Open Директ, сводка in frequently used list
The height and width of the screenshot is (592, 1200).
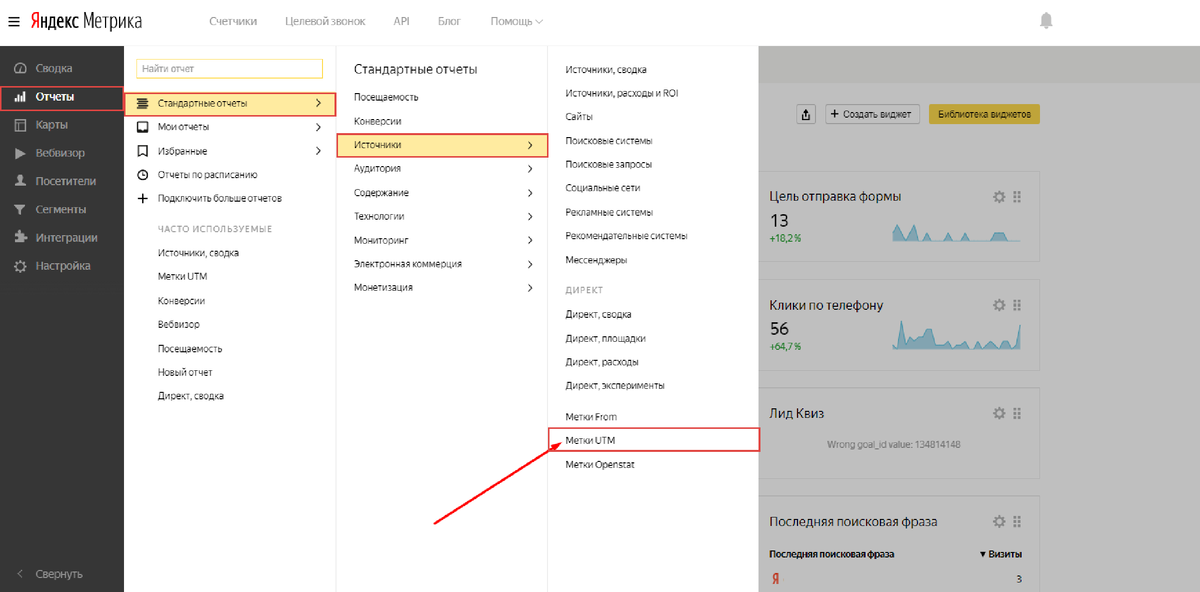190,396
